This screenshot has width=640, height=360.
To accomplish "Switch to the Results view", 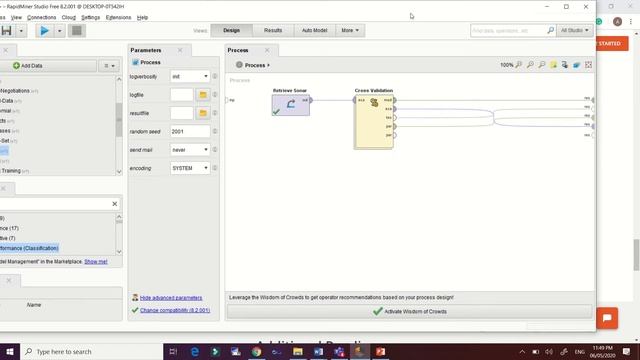I will 273,30.
